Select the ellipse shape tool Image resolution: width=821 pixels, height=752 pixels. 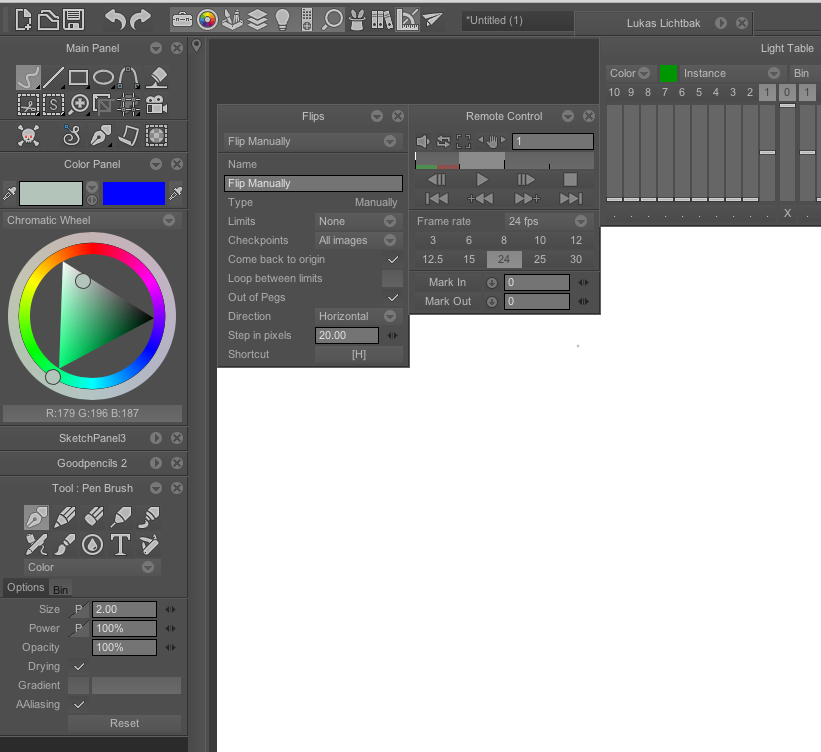(x=103, y=78)
